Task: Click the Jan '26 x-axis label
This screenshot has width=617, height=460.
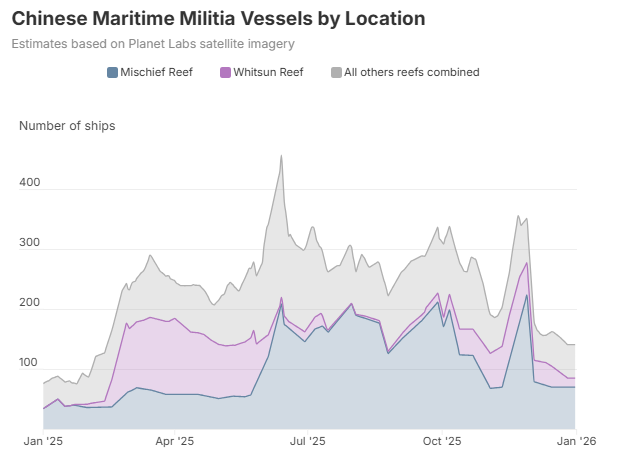Action: point(573,440)
